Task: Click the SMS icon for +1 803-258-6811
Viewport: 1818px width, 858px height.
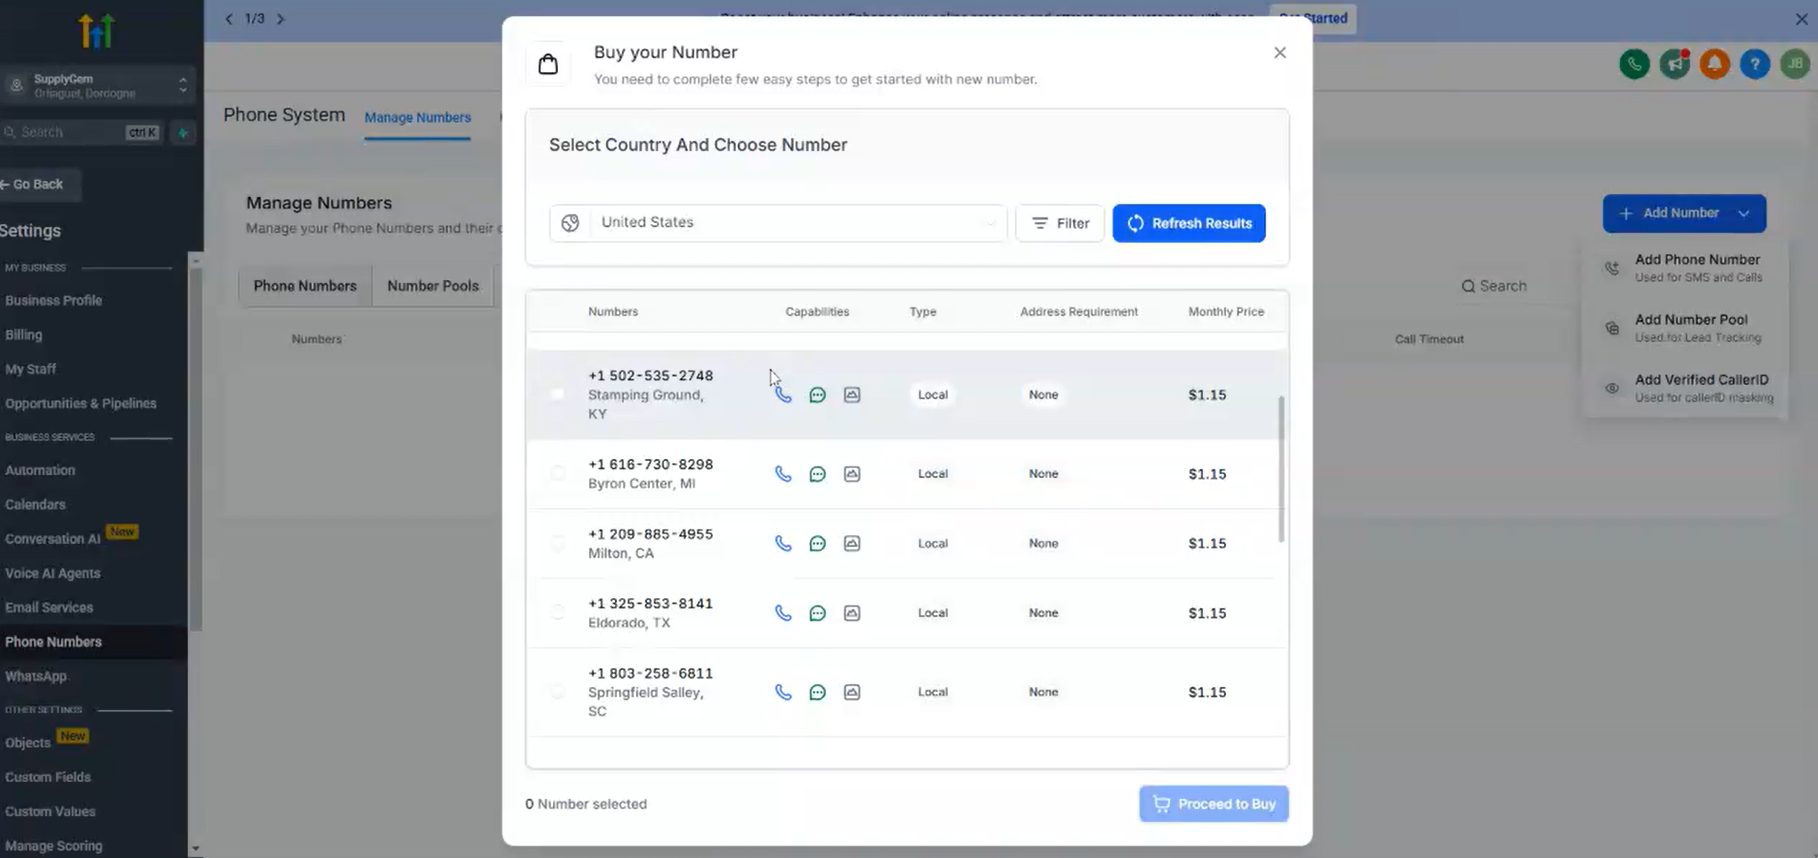Action: (817, 692)
